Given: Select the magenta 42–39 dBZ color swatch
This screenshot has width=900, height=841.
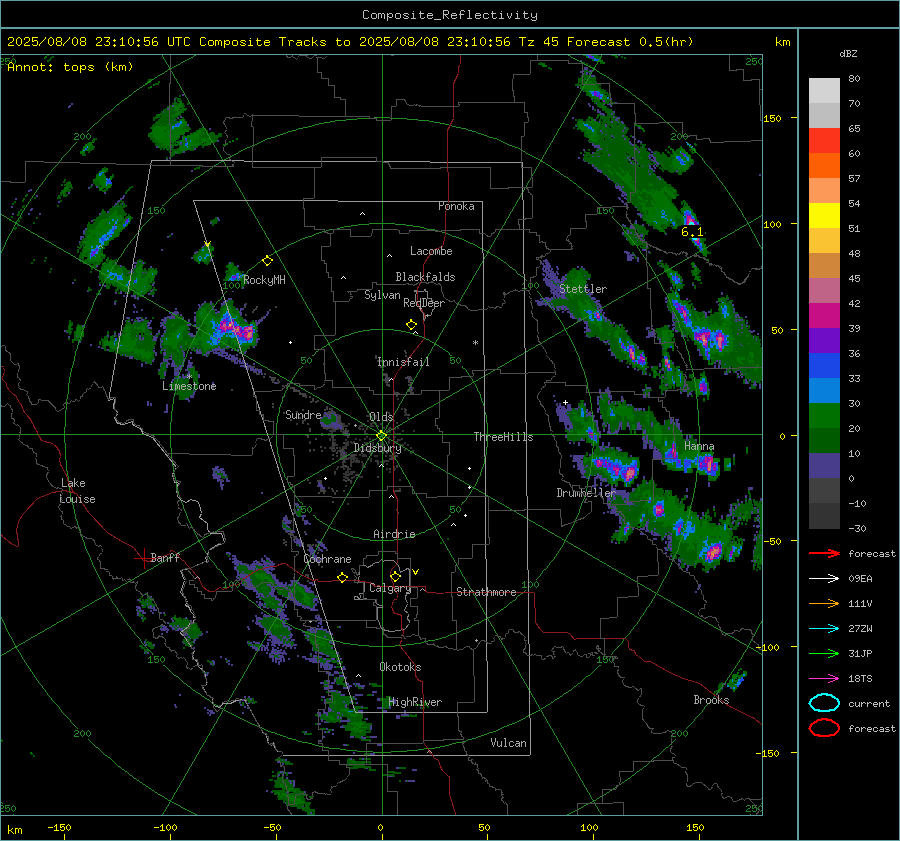Looking at the screenshot, I should [x=824, y=316].
